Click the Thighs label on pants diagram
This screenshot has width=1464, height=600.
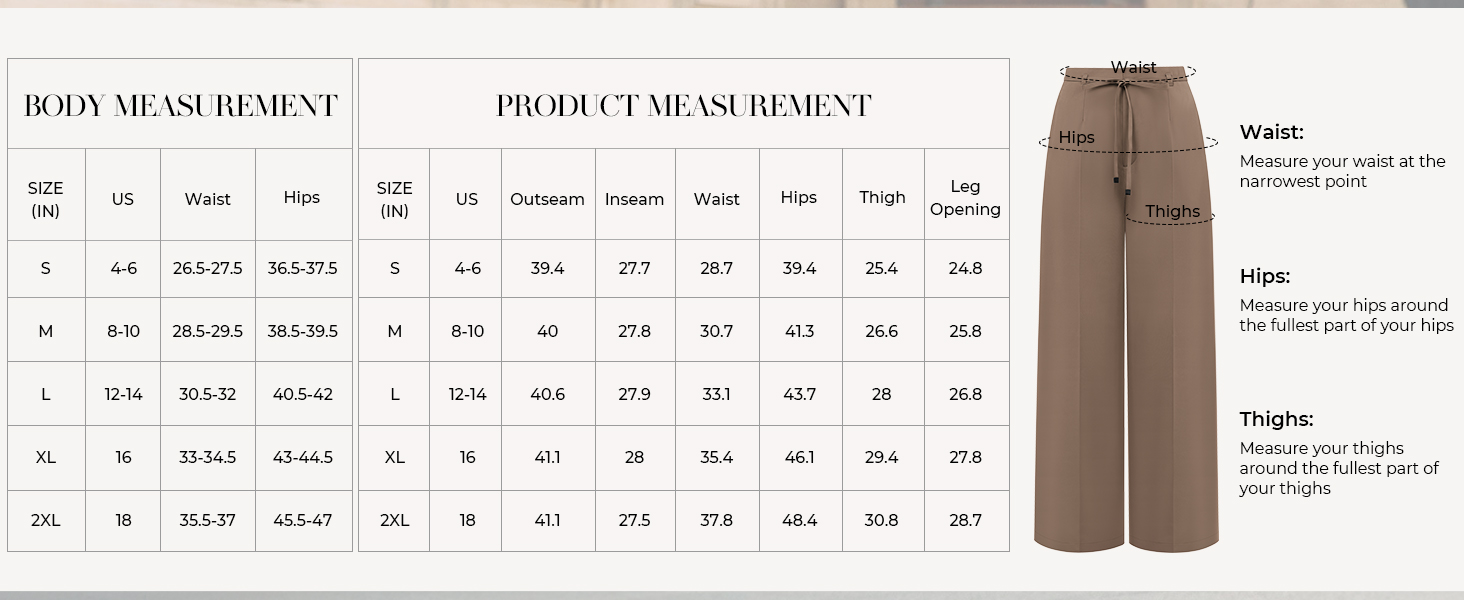click(x=1172, y=211)
